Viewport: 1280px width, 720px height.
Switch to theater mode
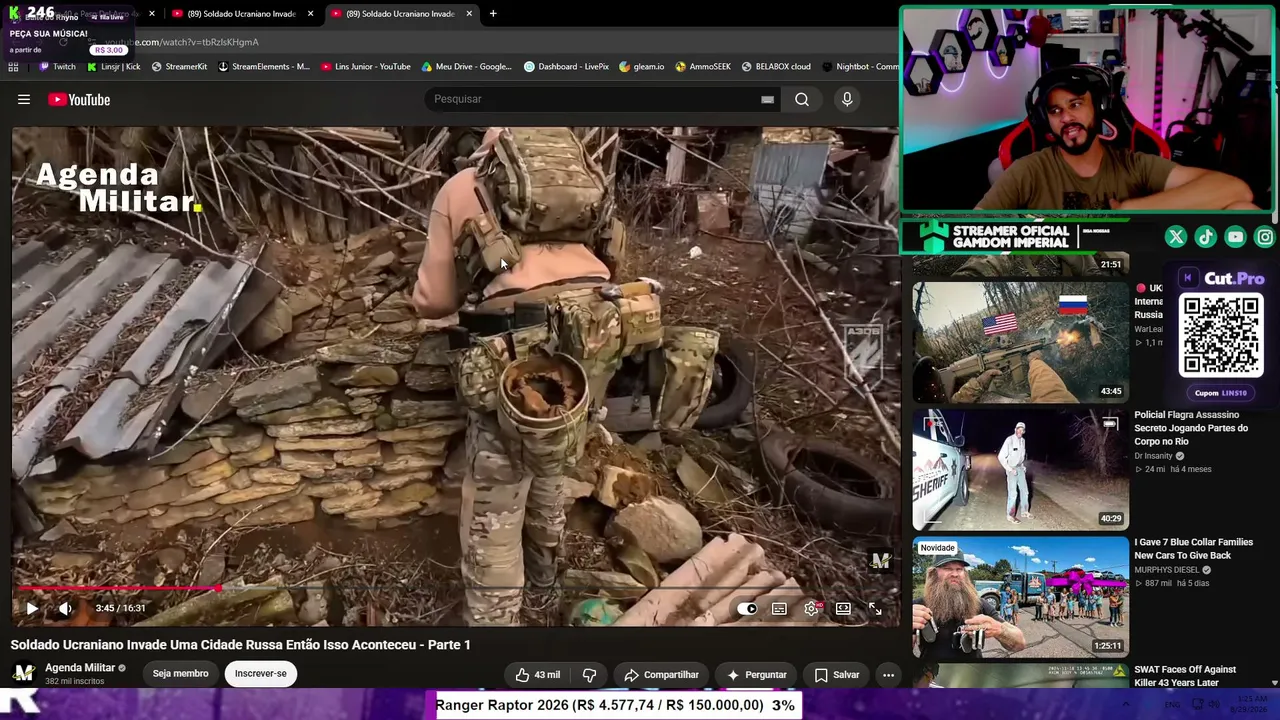pyautogui.click(x=843, y=608)
